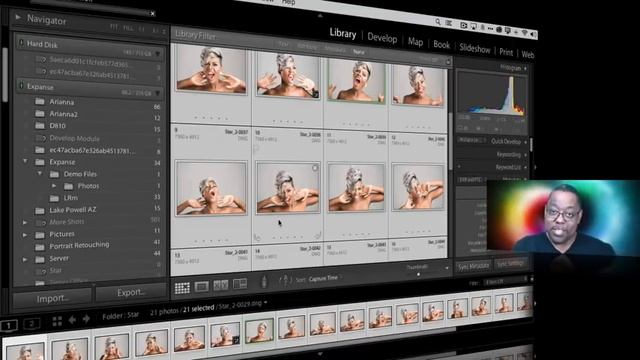
Task: Select the Painter spray can tool
Action: 264,282
